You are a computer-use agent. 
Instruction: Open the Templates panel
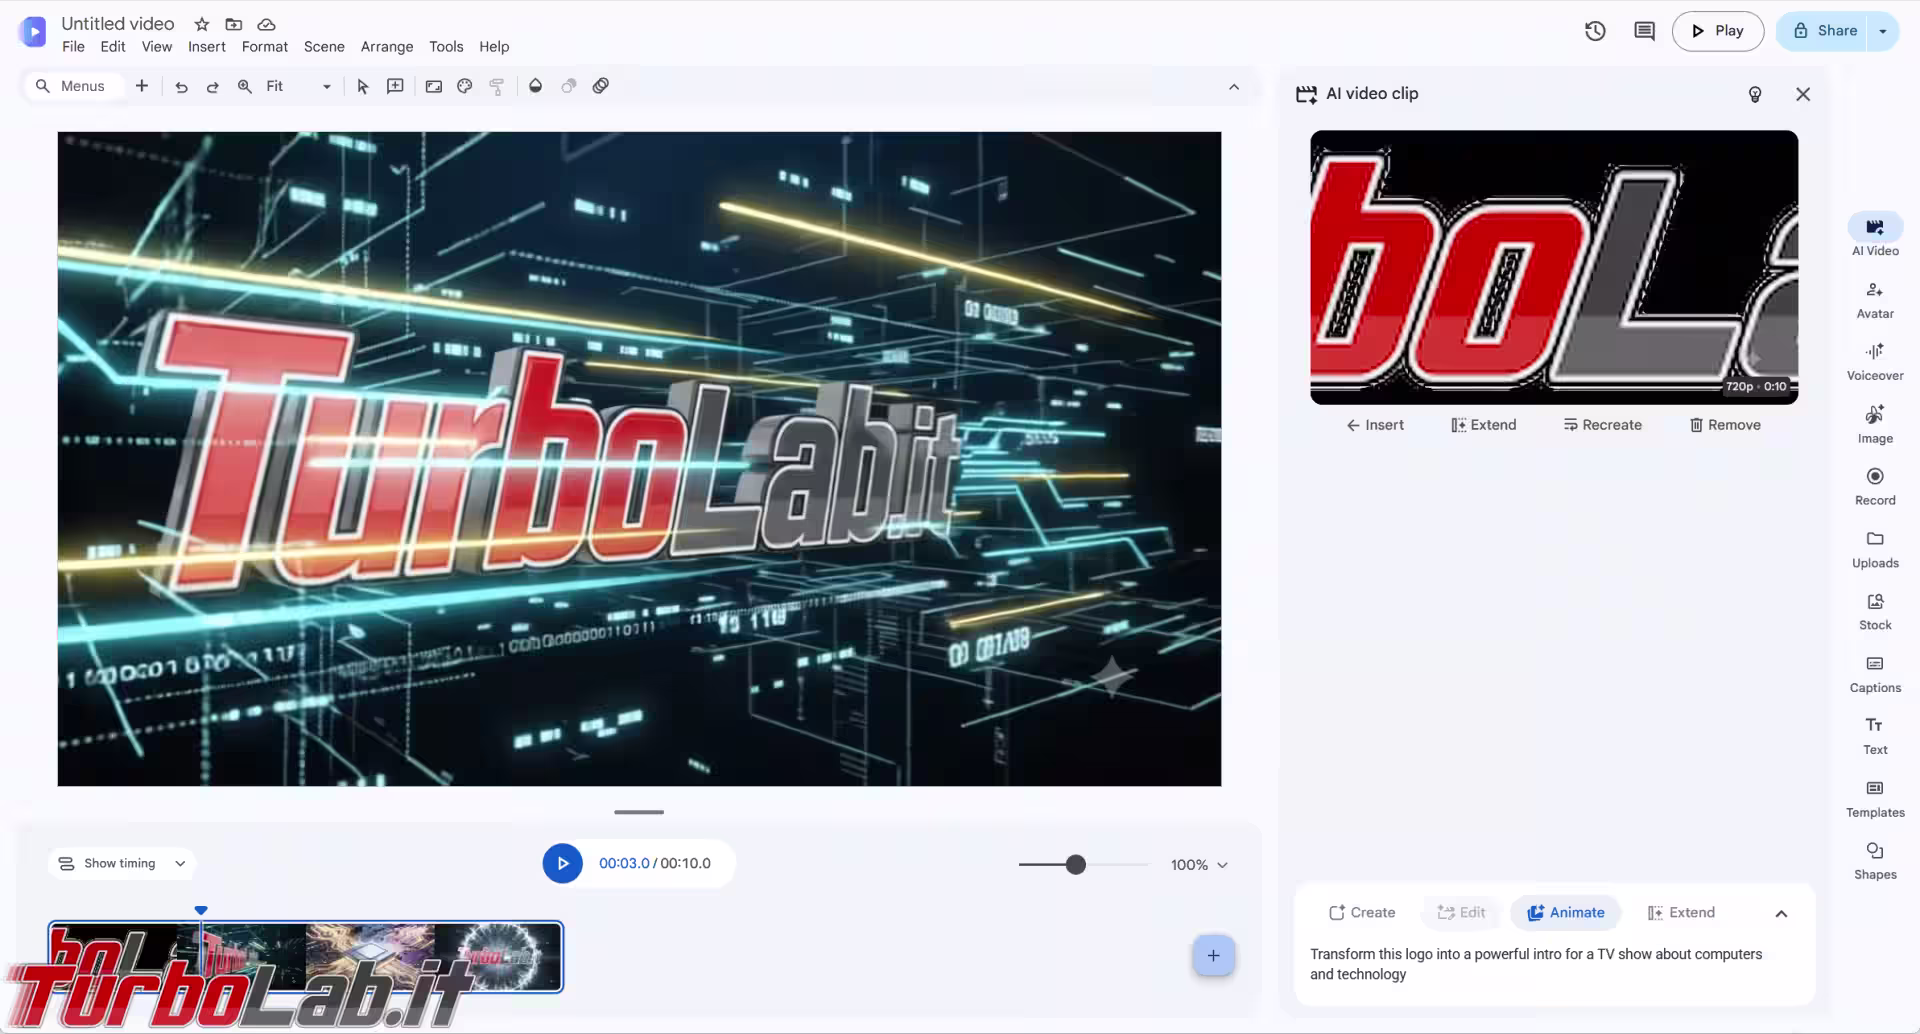[1875, 800]
